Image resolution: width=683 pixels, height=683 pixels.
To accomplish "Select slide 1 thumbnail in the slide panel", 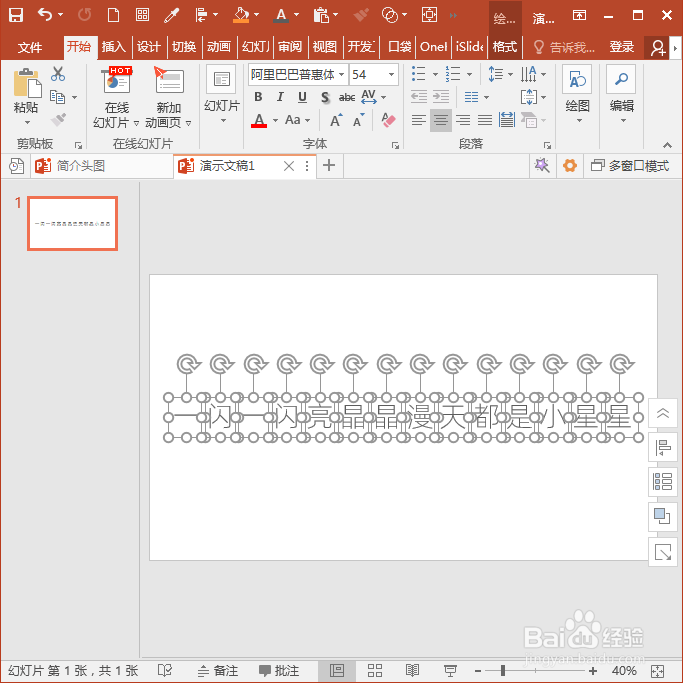I will click(72, 223).
